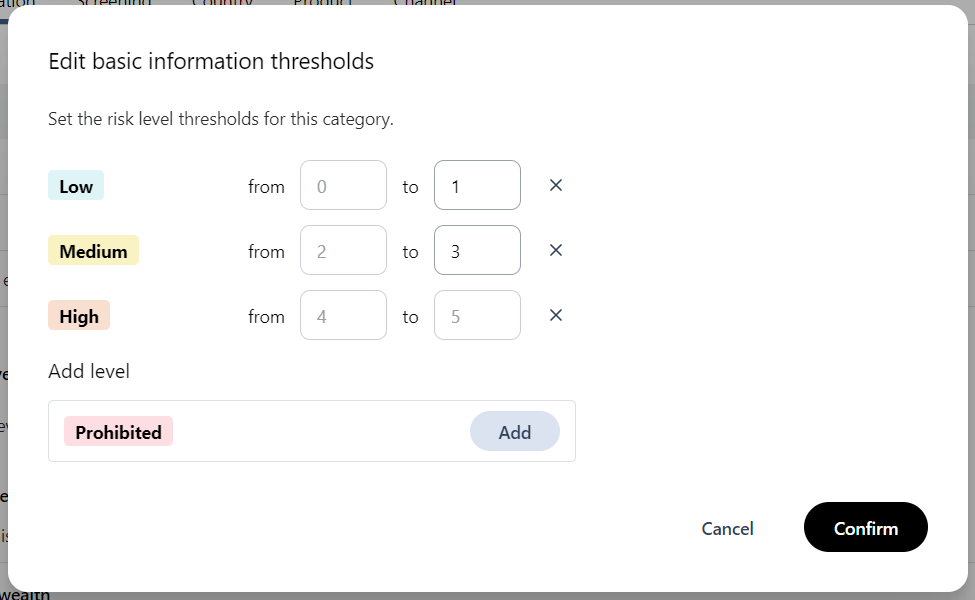This screenshot has width=975, height=600.
Task: Click the Low risk level badge
Action: point(76,186)
